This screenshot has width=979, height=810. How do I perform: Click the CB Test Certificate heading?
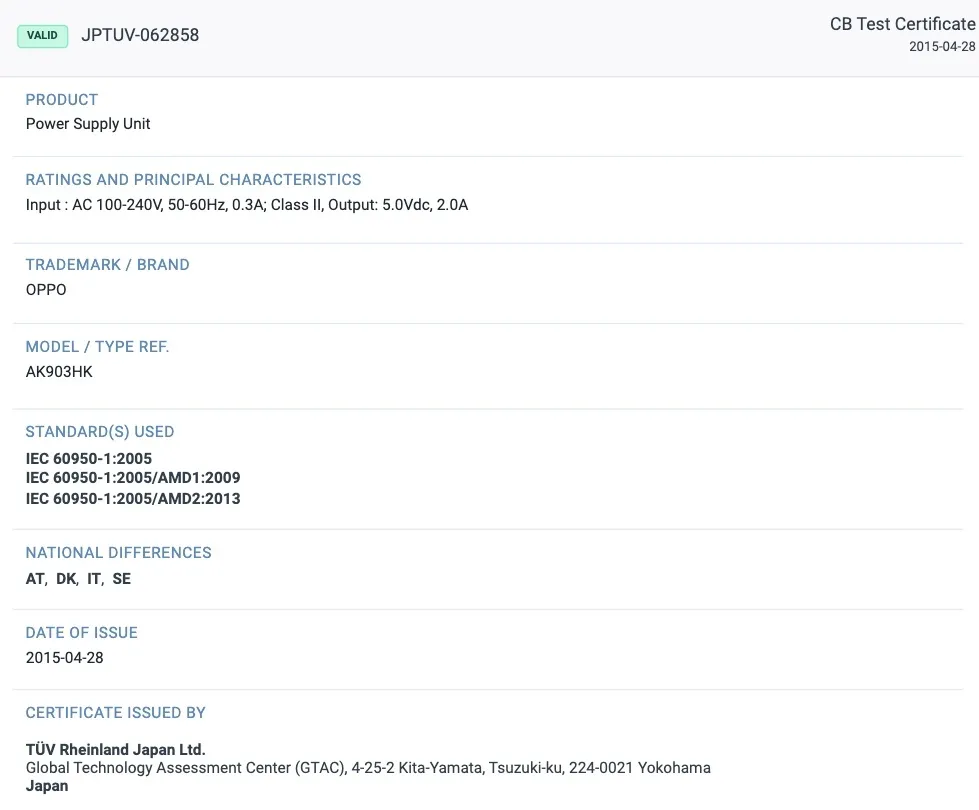(x=902, y=24)
